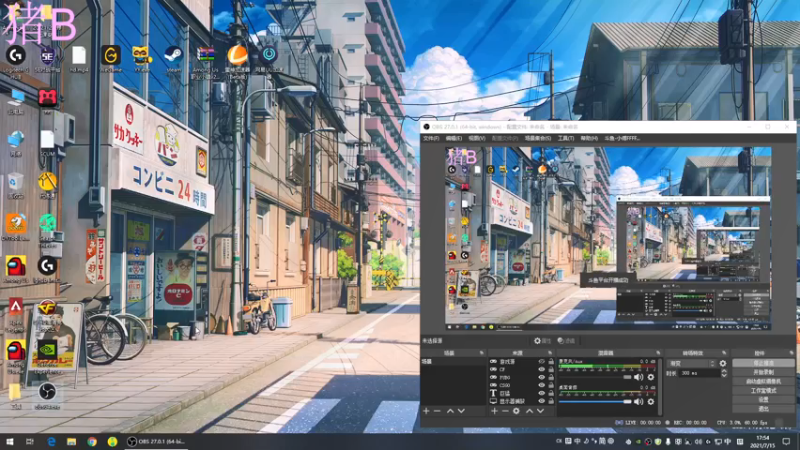This screenshot has width=800, height=450.
Task: Move the selected source down in Sources
Action: pos(541,411)
